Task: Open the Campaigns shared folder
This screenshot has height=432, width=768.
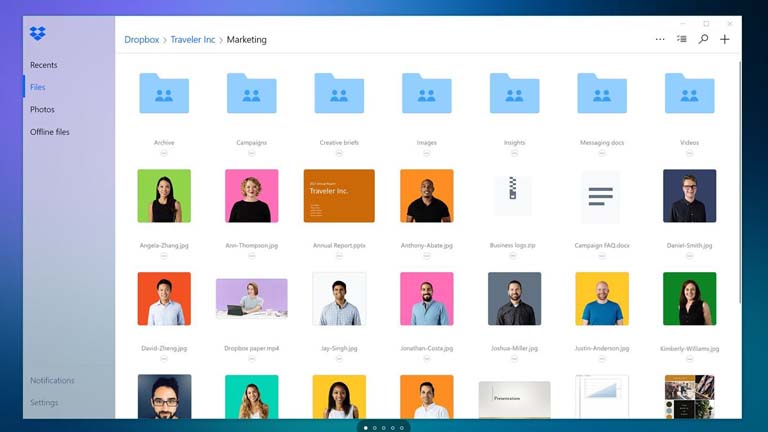Action: [x=251, y=93]
